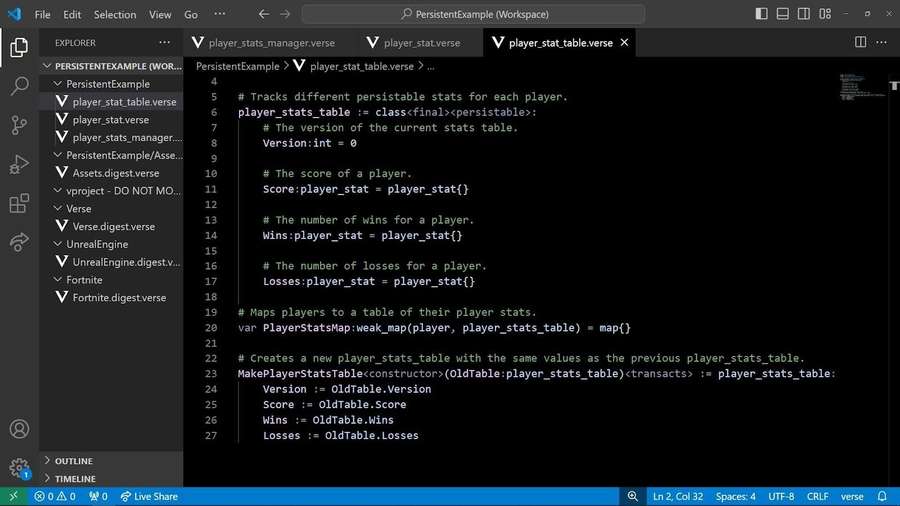Split the editor to the right
Image resolution: width=900 pixels, height=506 pixels.
860,43
